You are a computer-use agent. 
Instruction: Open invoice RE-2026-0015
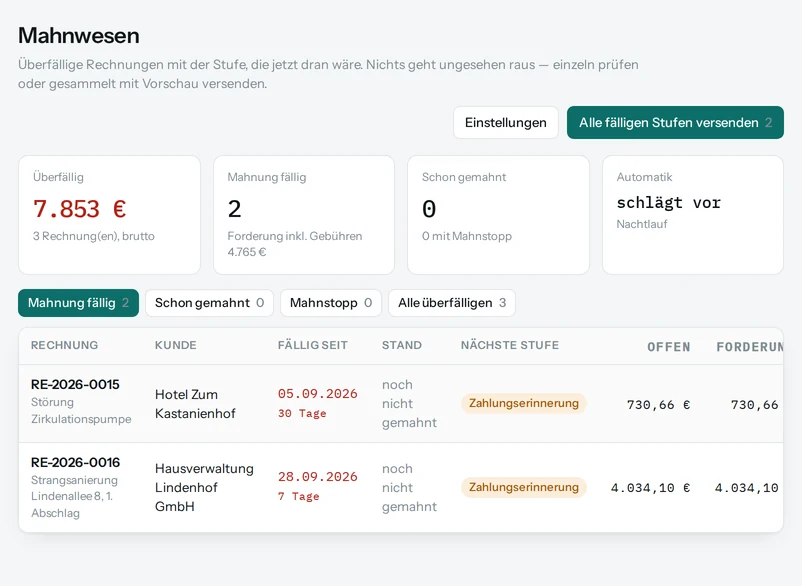coord(75,385)
